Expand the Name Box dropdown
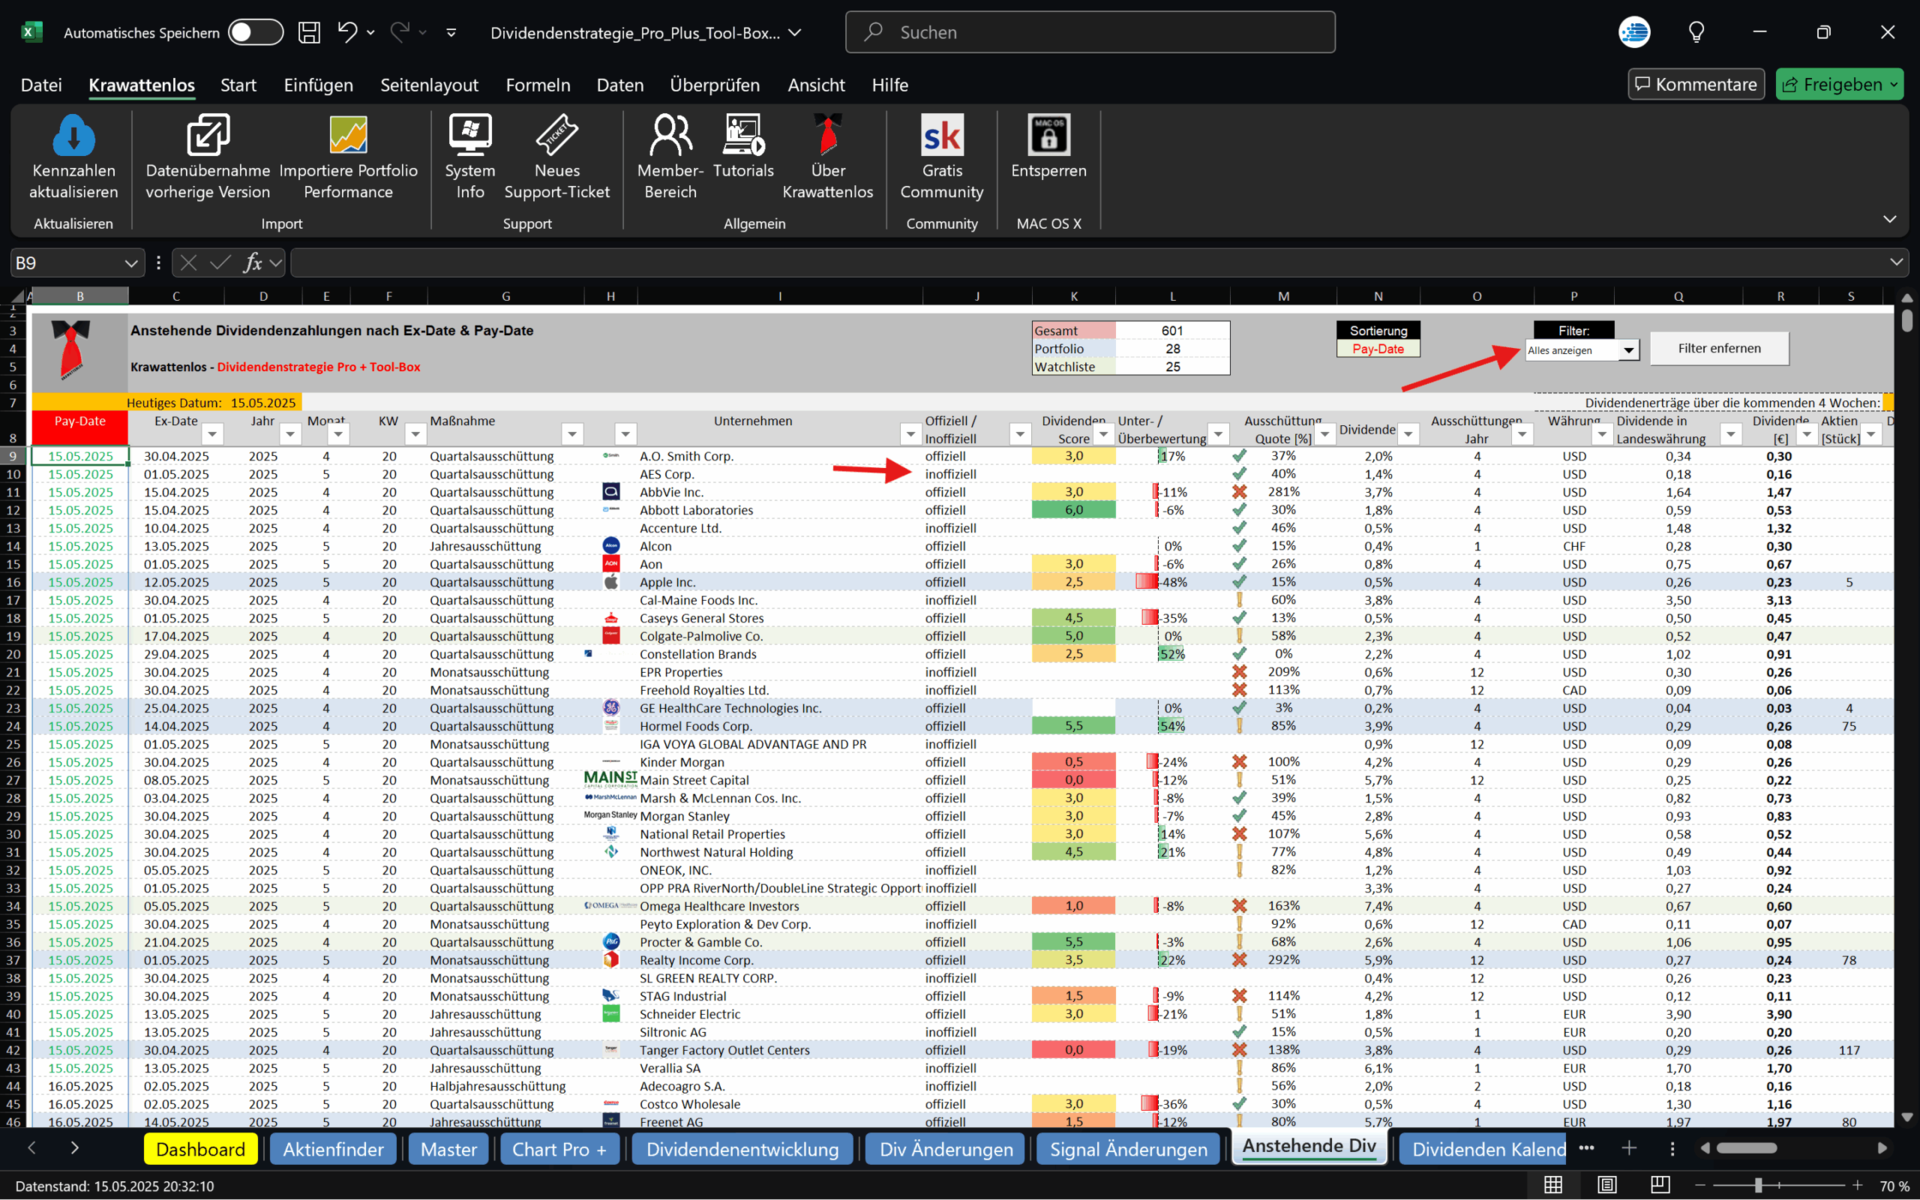1920x1200 pixels. coord(130,263)
